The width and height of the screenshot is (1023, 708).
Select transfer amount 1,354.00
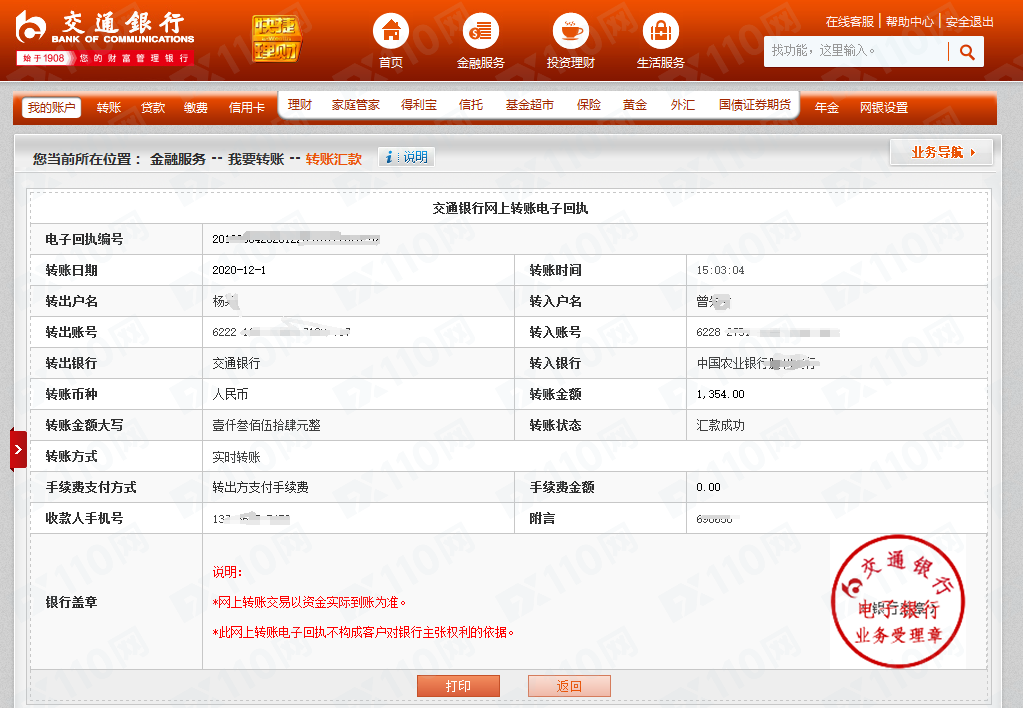(720, 394)
